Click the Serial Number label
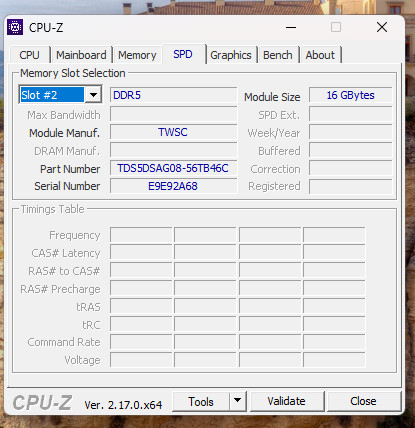This screenshot has width=415, height=428. click(67, 186)
